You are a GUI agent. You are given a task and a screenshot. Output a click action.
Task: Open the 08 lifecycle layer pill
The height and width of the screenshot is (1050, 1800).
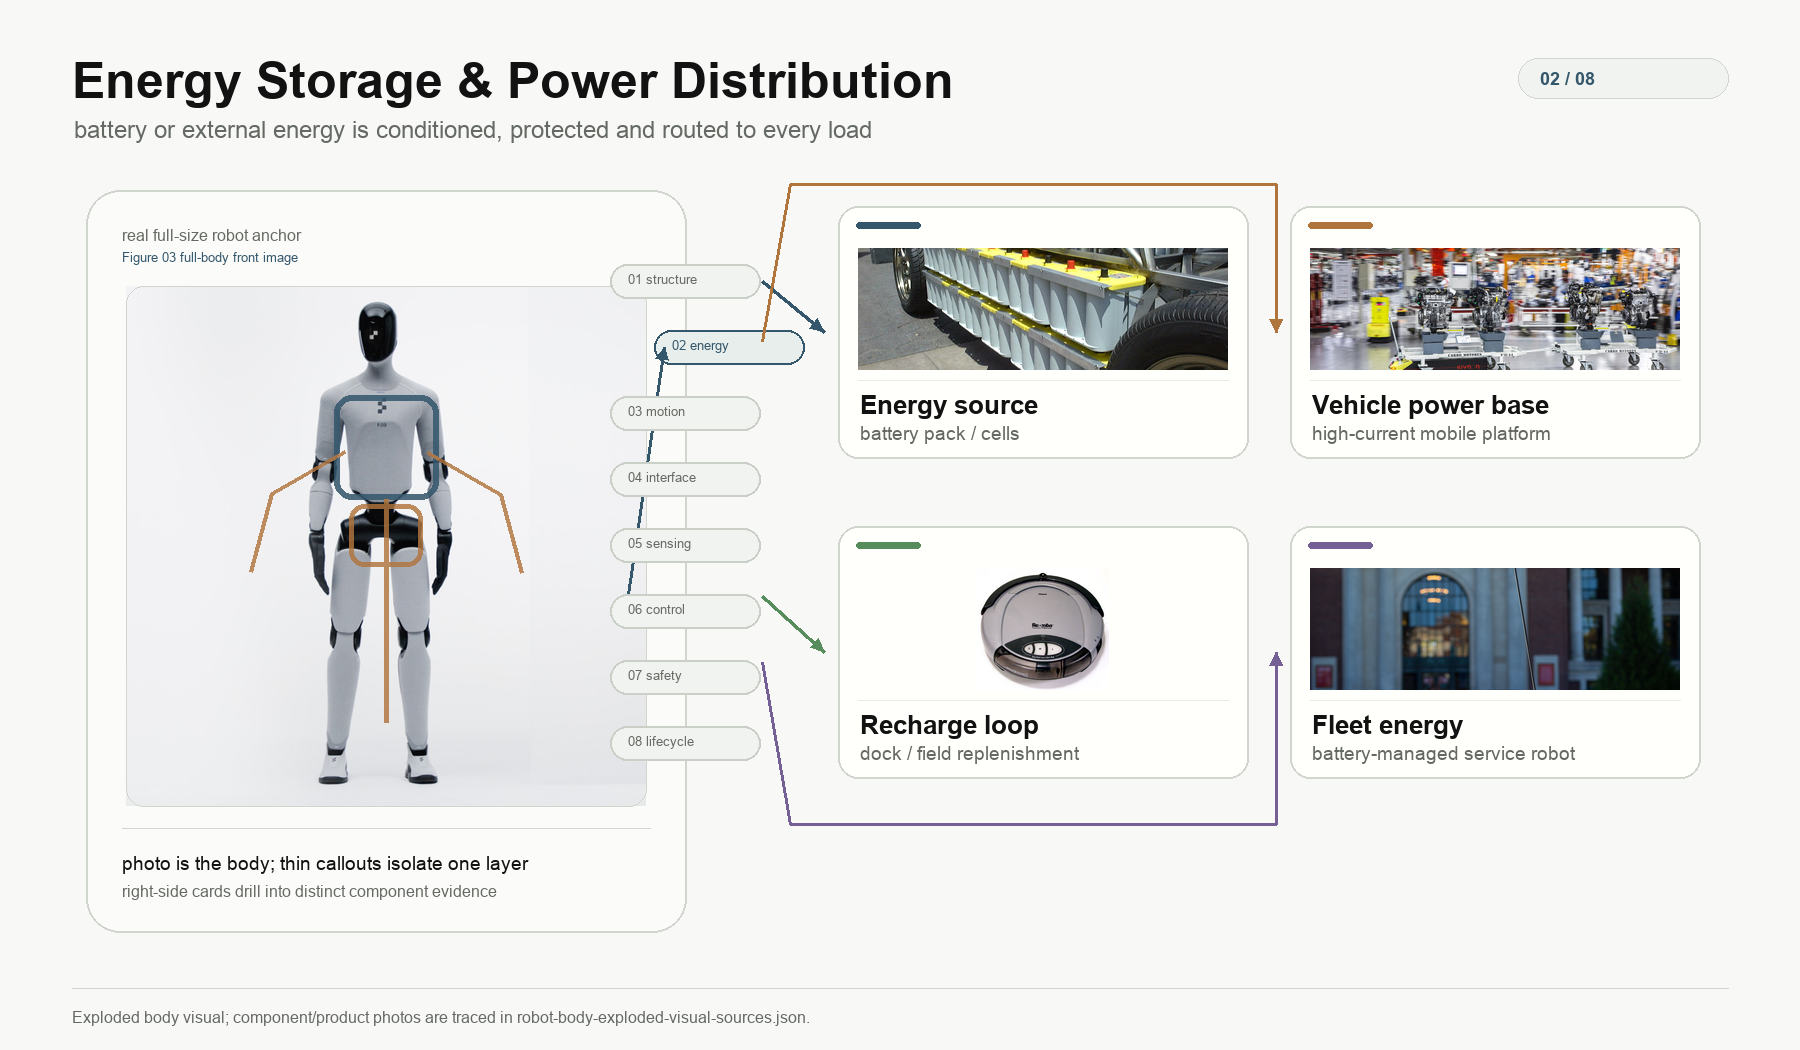tap(685, 743)
